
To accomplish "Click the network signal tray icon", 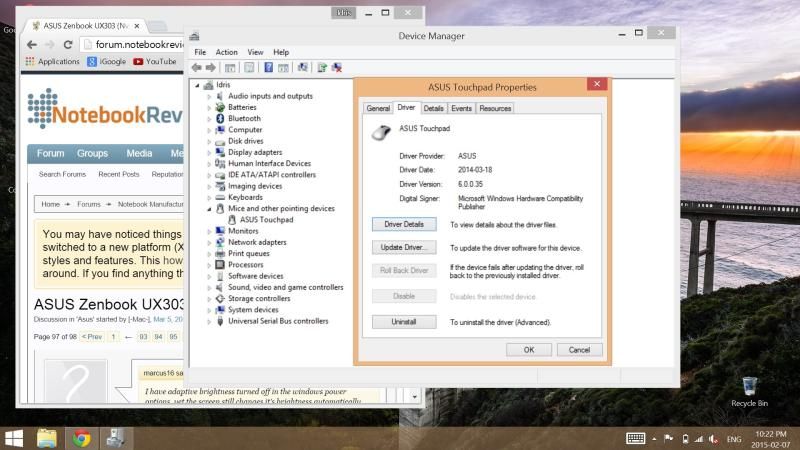I will point(698,439).
